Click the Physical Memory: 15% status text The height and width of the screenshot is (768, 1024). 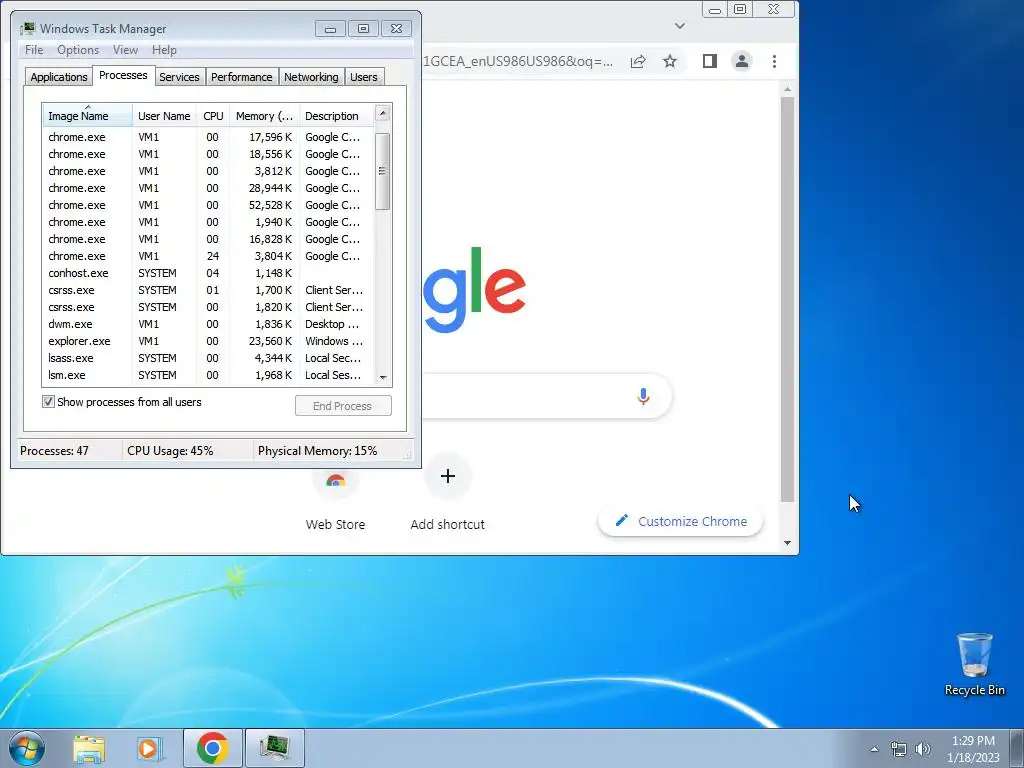click(317, 451)
